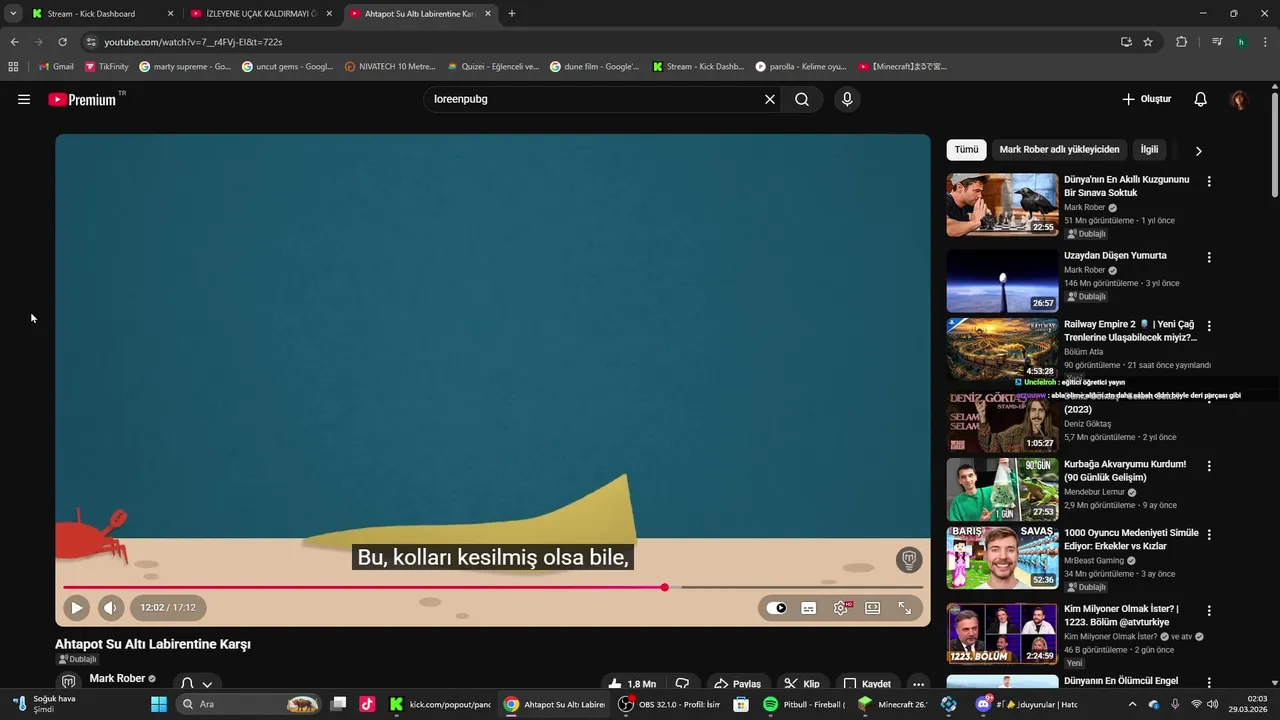Image resolution: width=1280 pixels, height=720 pixels.
Task: Switch to İZLEYENE UÇAK KALDIRMAYI tab
Action: click(x=262, y=14)
